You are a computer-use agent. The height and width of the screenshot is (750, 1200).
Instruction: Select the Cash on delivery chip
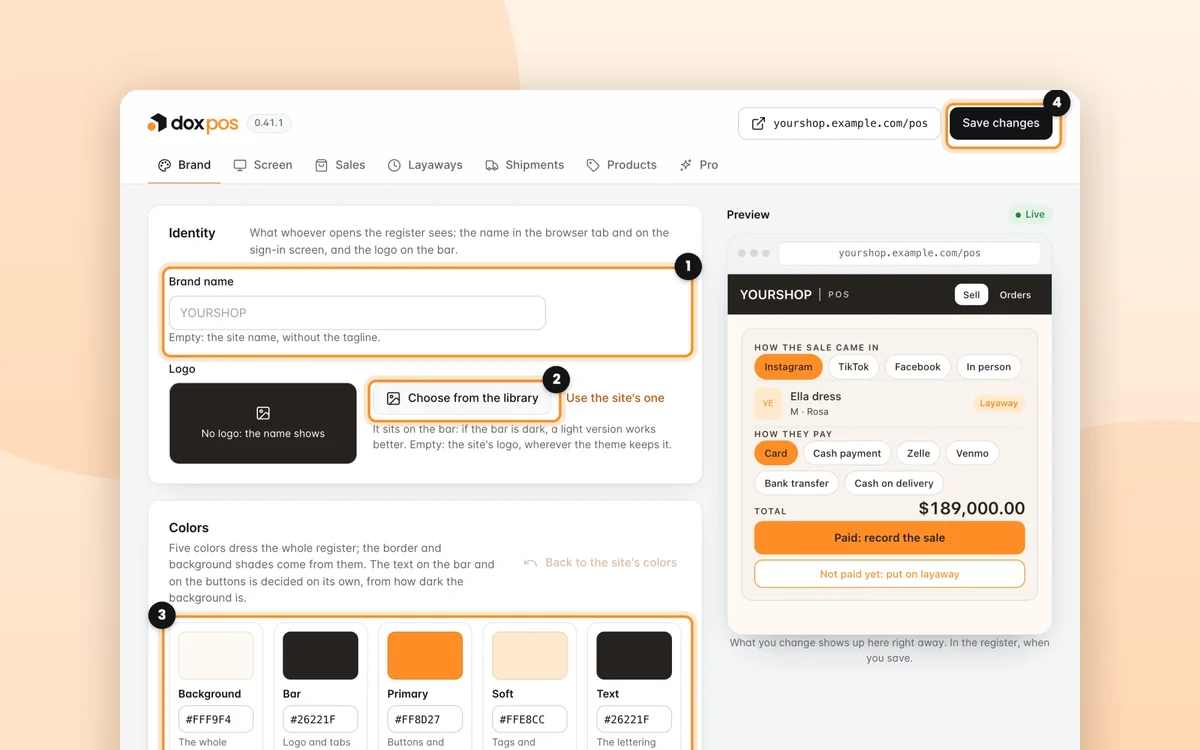(x=894, y=483)
